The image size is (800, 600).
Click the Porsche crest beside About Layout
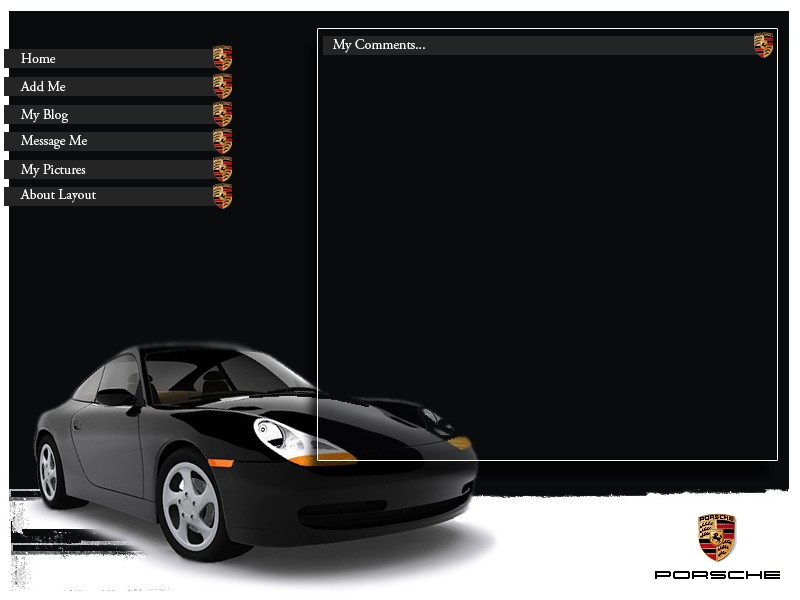click(x=222, y=196)
